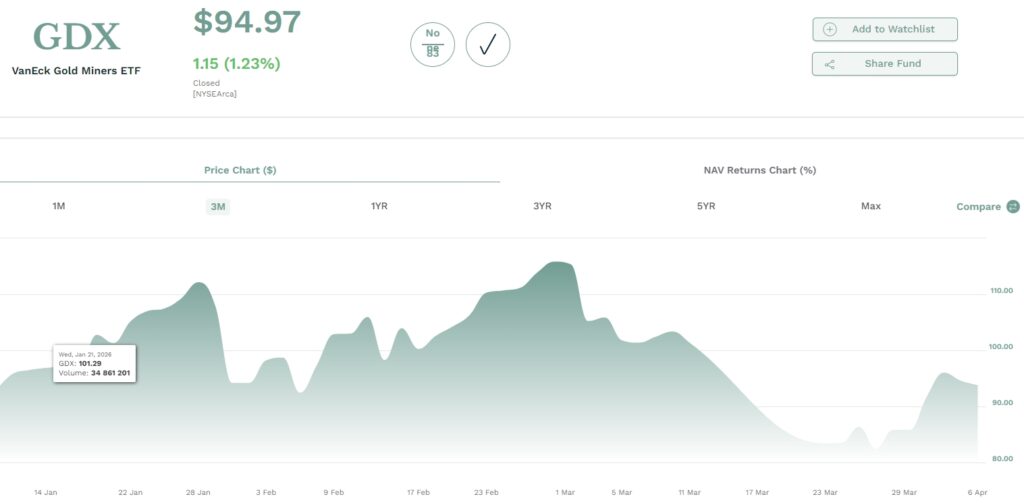The image size is (1024, 503).
Task: Click the circular checkmark badge icon
Action: click(488, 44)
